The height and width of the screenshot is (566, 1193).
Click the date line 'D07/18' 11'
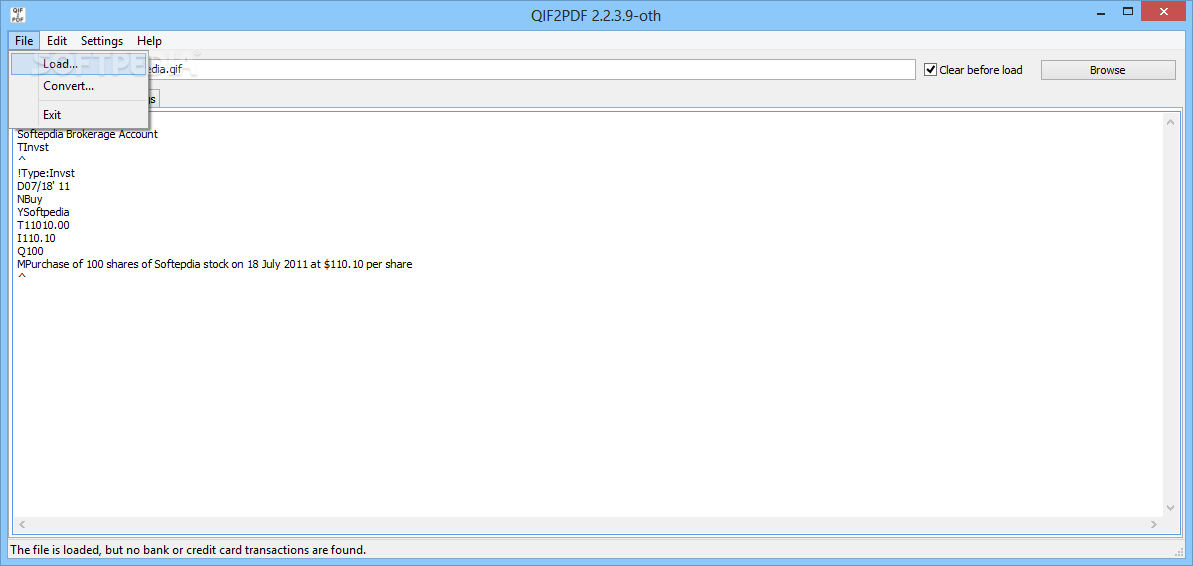(44, 186)
